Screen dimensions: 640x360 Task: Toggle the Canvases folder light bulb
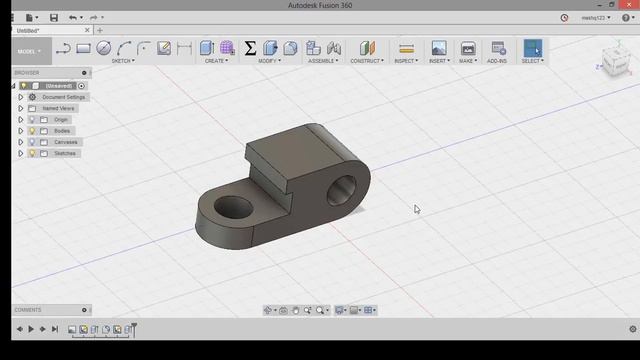coord(32,142)
